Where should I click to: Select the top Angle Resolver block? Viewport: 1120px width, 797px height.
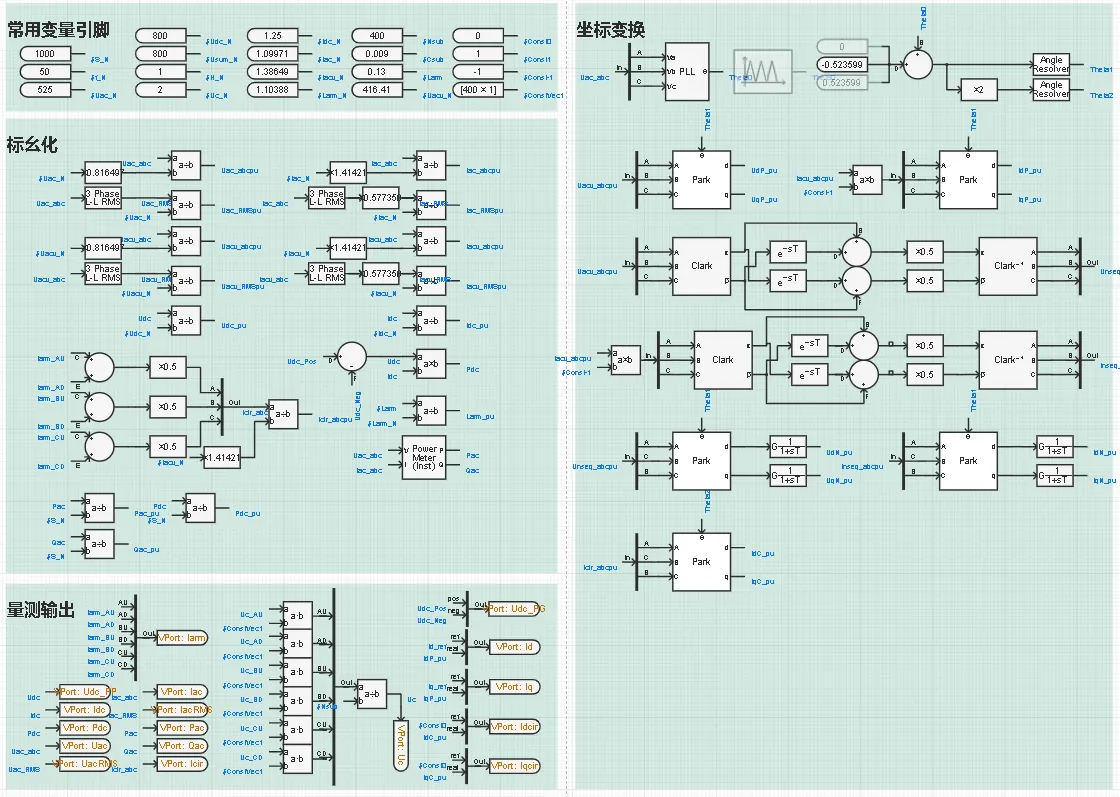[x=1051, y=65]
